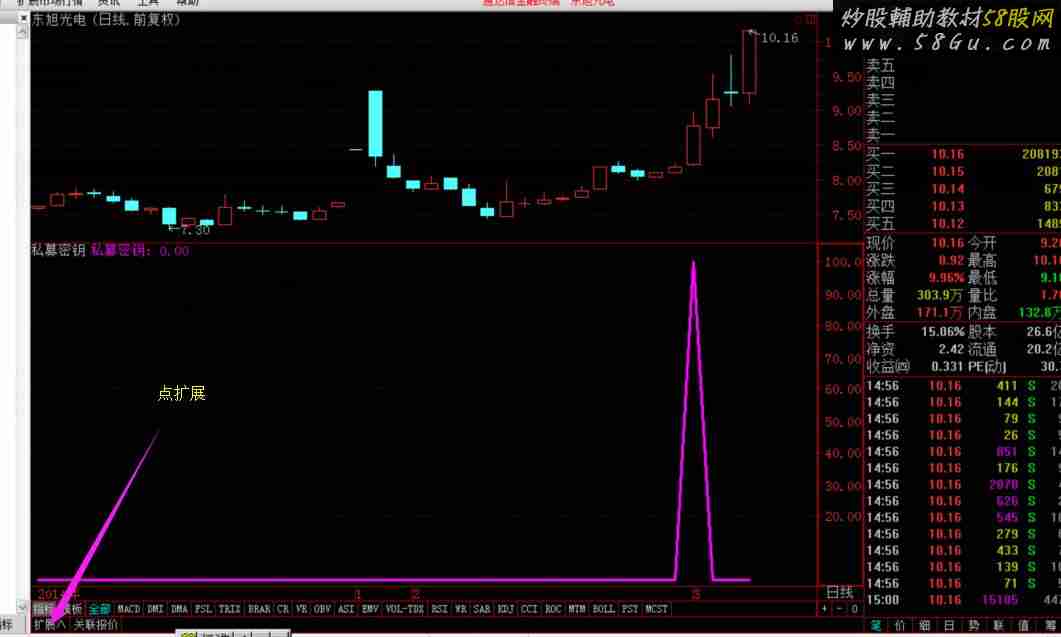
Task: Open the 值 tab in quote panel
Action: (x=1024, y=625)
